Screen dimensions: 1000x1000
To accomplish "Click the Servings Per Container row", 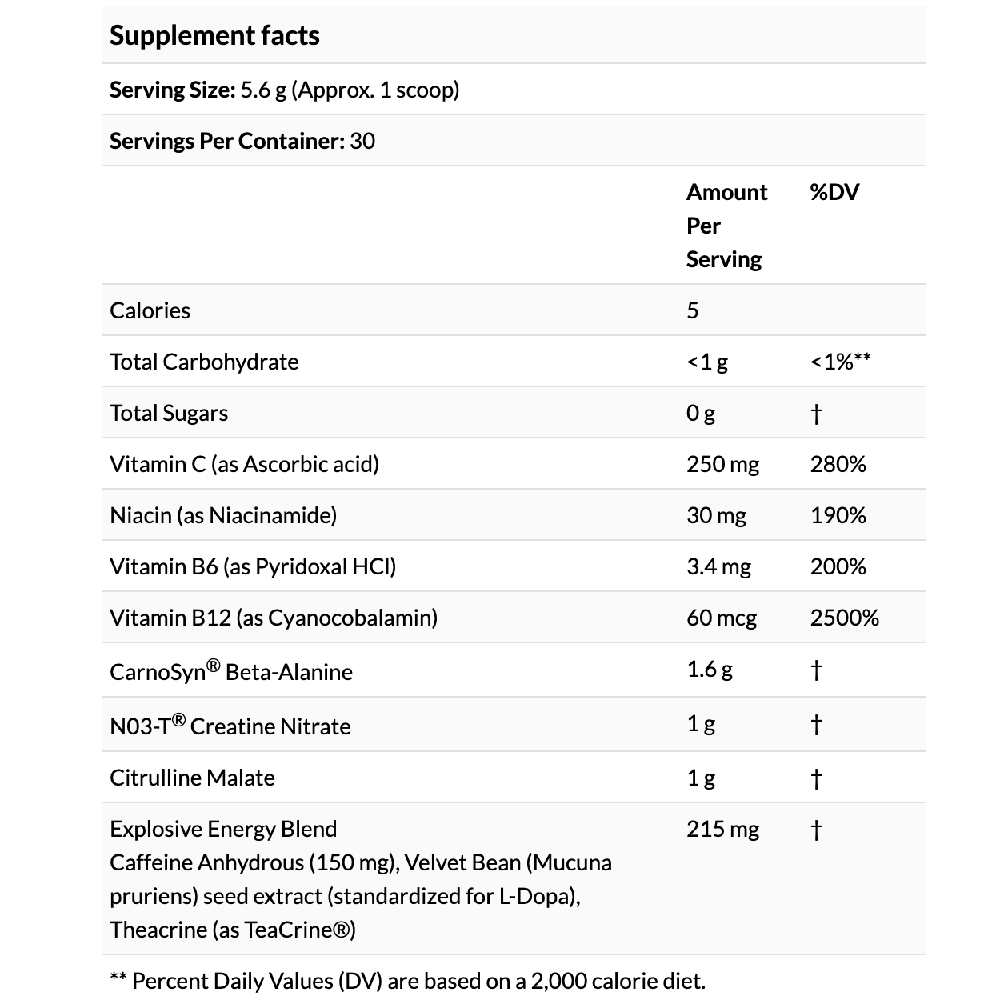I will 242,141.
